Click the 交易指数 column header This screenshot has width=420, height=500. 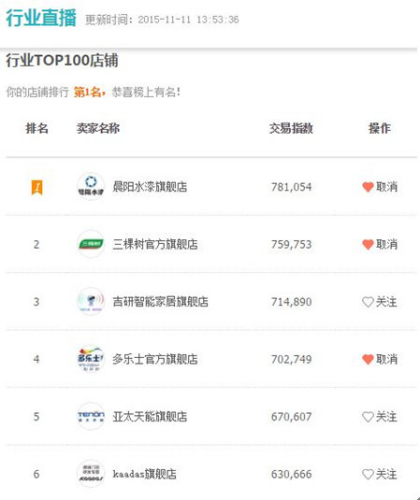(x=291, y=128)
